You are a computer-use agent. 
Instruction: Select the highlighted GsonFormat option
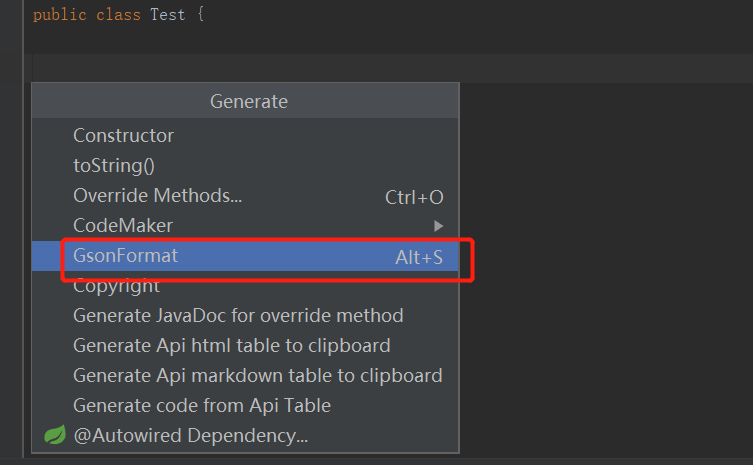[x=125, y=255]
